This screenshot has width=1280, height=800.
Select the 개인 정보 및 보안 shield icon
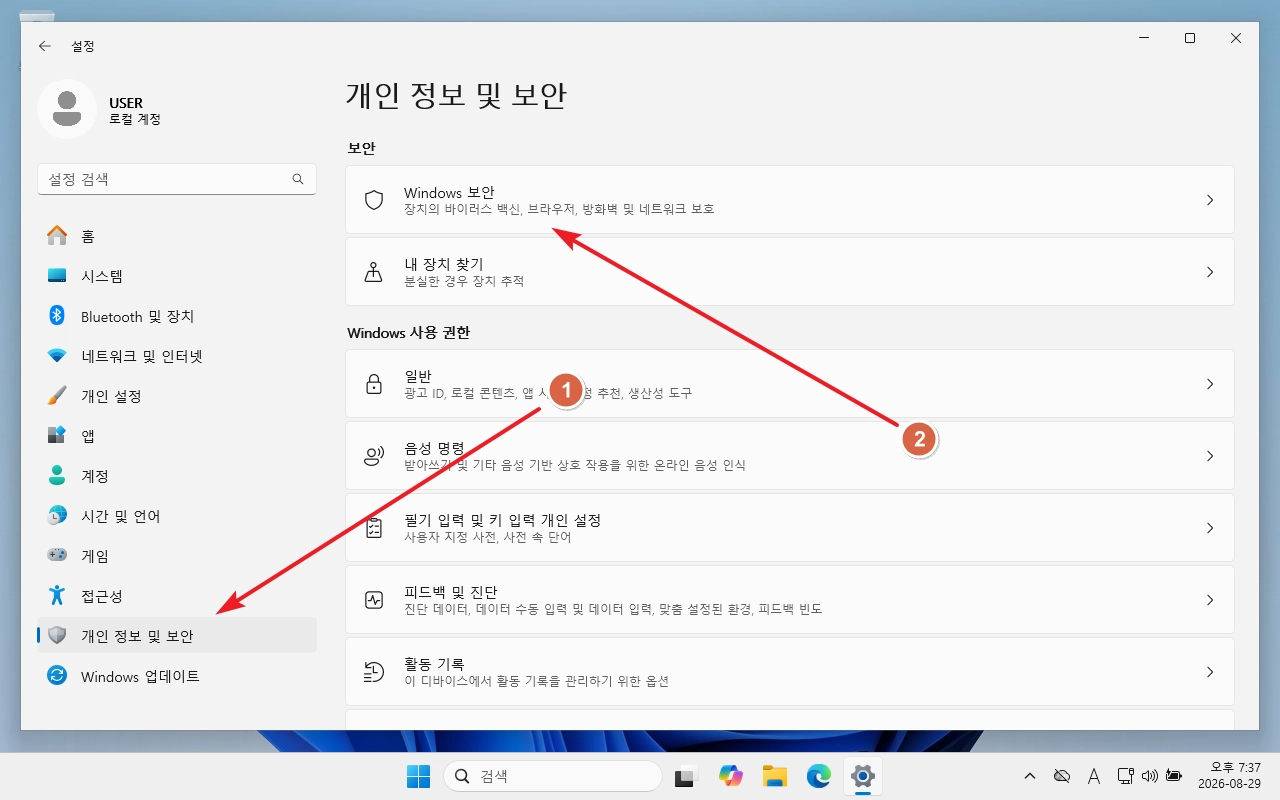point(57,636)
